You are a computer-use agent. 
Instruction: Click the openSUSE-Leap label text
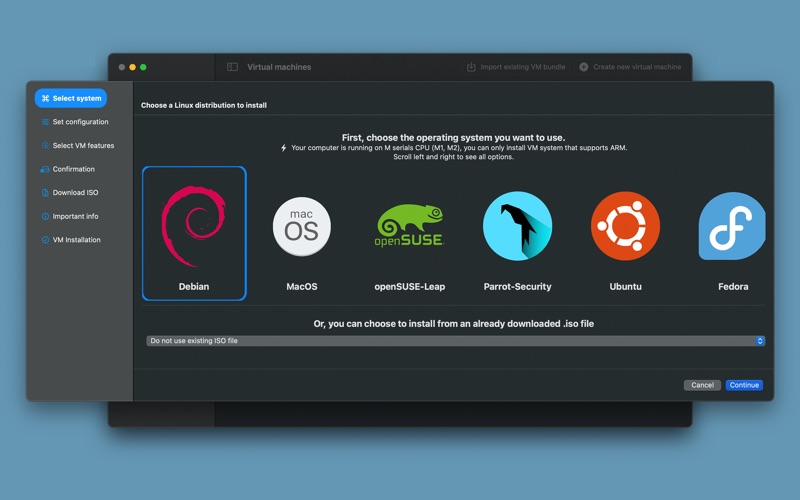410,287
